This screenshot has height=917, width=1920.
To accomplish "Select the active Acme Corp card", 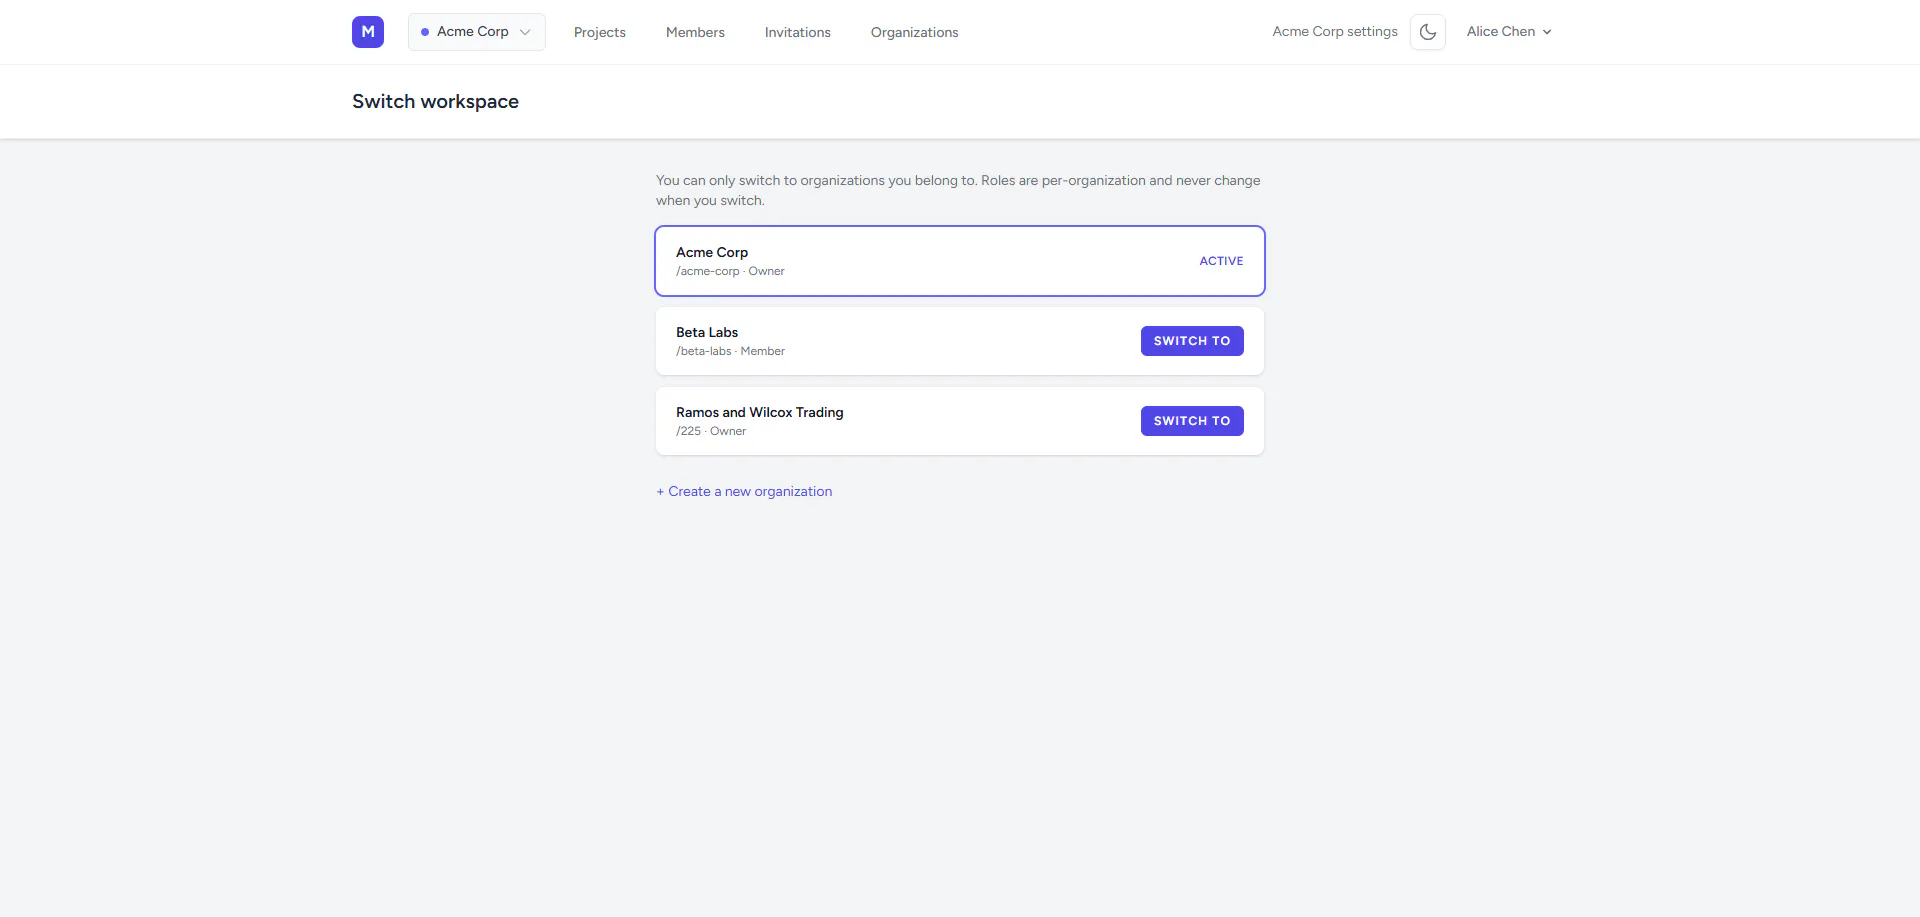I will [x=960, y=261].
